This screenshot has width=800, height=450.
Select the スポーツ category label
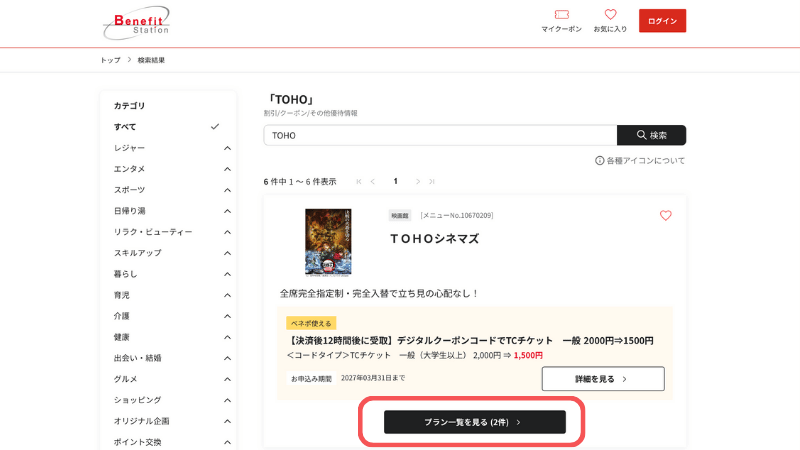tap(129, 190)
